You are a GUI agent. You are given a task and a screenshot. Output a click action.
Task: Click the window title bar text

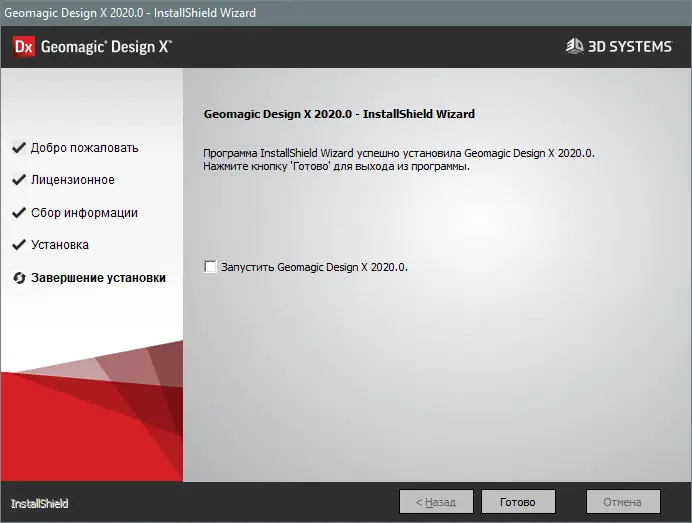tap(130, 12)
